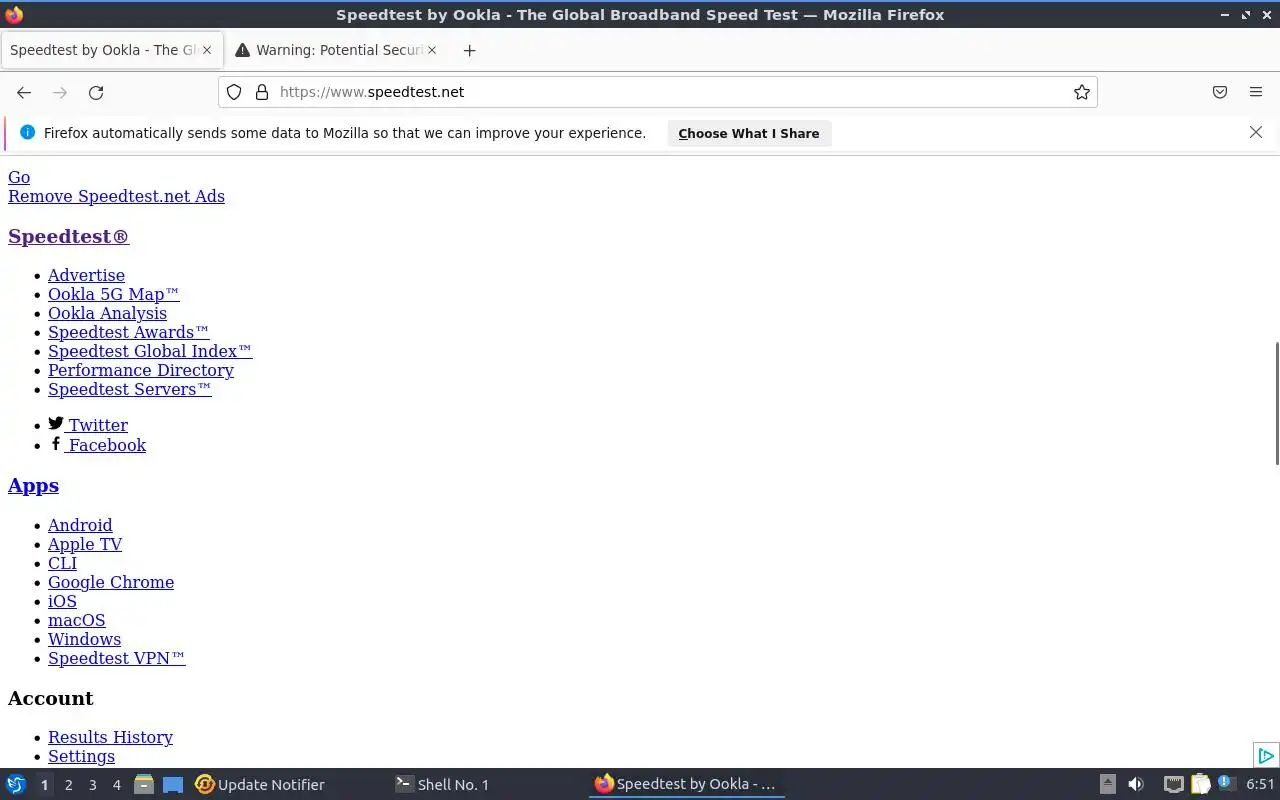Open the Ookla 5G Map link
The height and width of the screenshot is (800, 1280).
(x=113, y=294)
